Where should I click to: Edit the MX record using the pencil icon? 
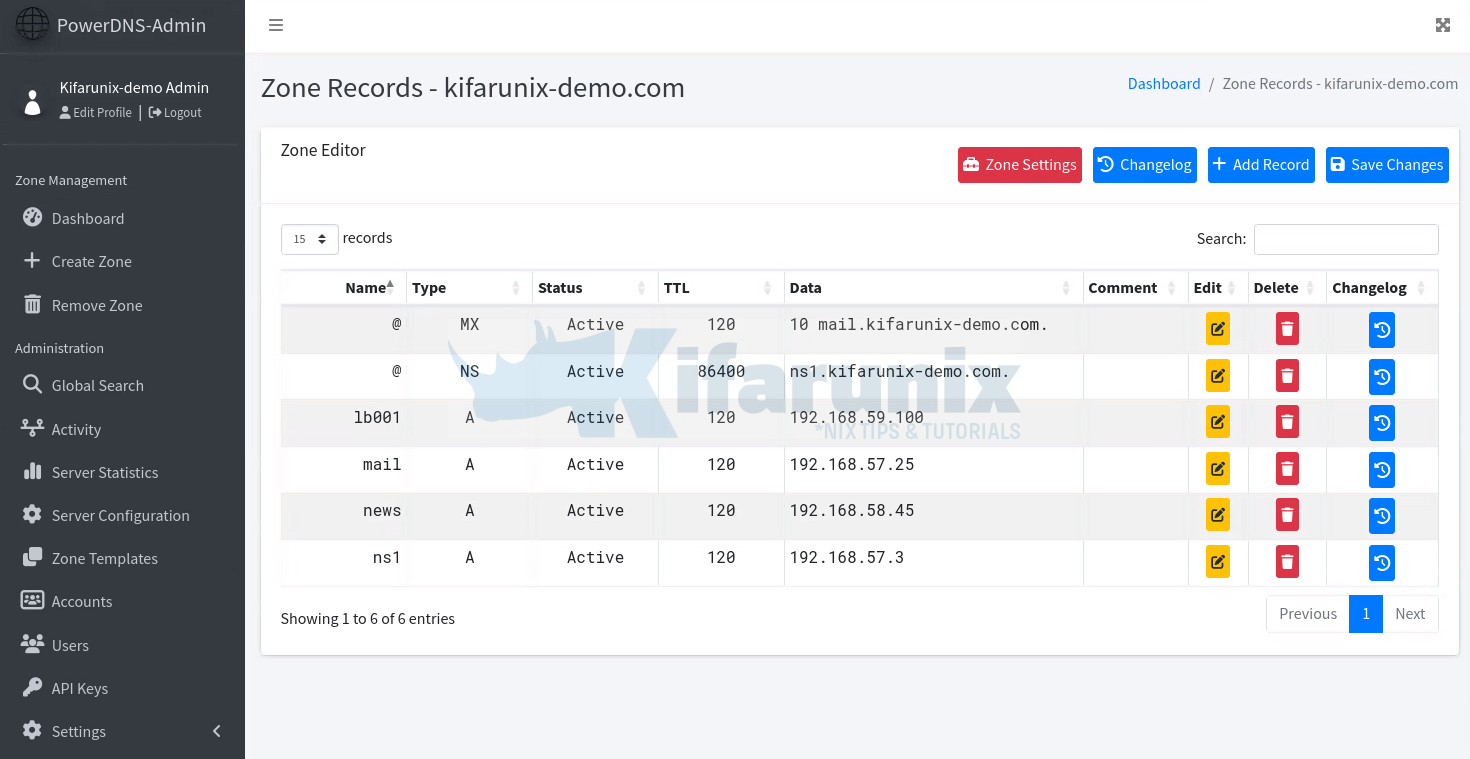pyautogui.click(x=1217, y=328)
